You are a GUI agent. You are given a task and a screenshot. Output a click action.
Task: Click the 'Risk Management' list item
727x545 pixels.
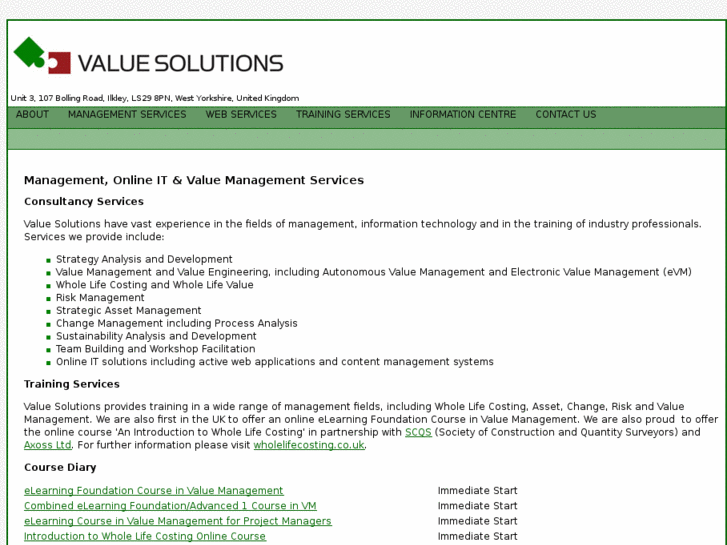click(100, 298)
